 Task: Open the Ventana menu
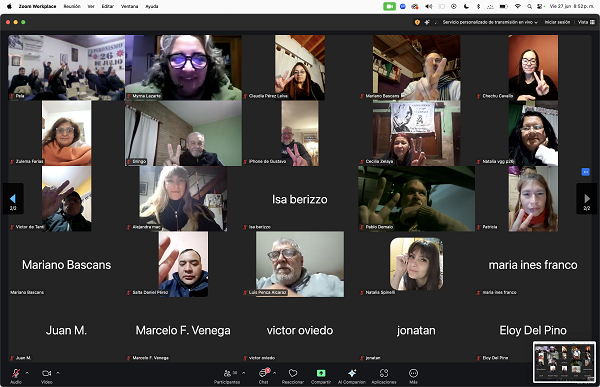click(129, 7)
